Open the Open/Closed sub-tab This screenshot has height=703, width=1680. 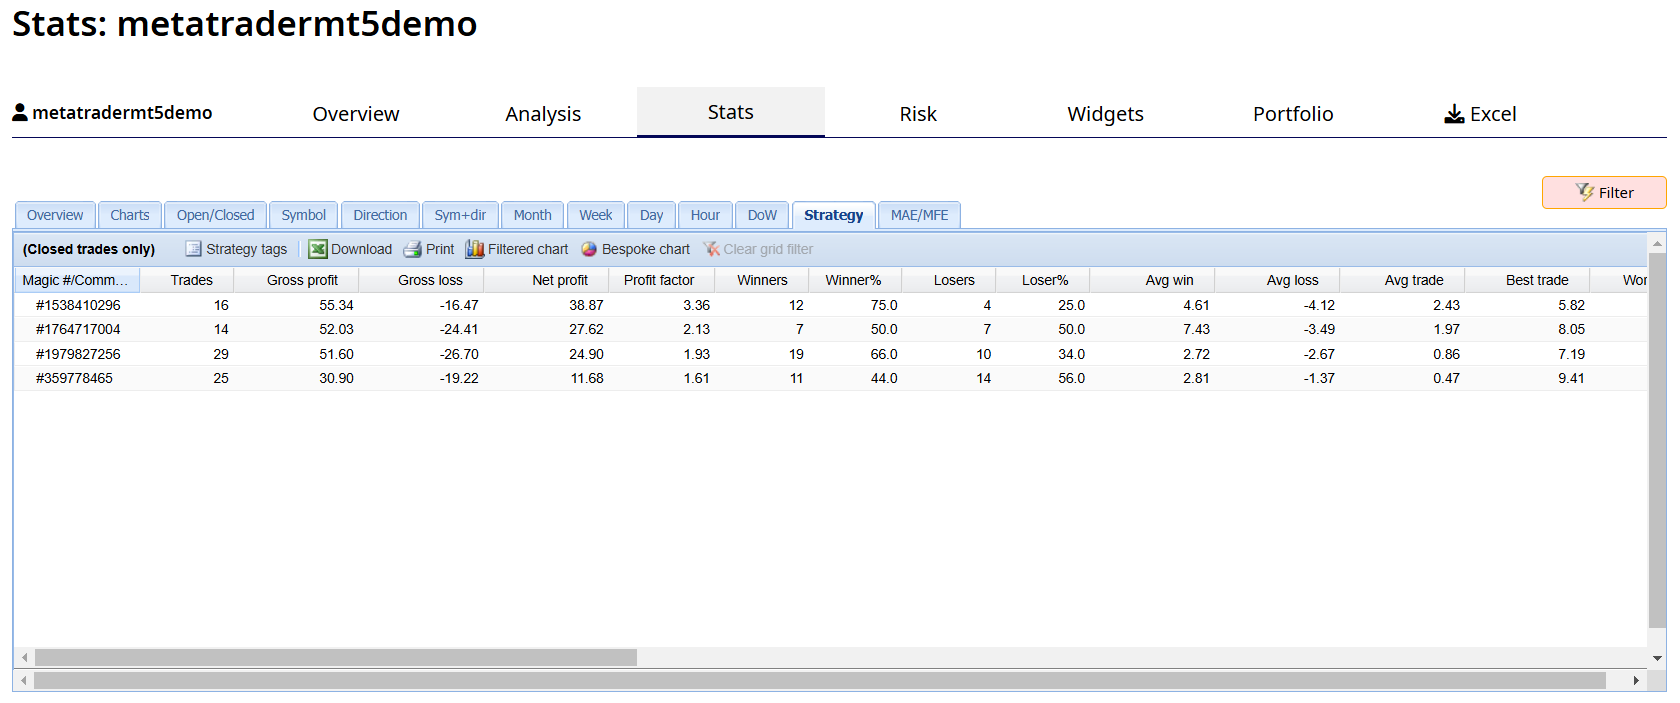216,215
